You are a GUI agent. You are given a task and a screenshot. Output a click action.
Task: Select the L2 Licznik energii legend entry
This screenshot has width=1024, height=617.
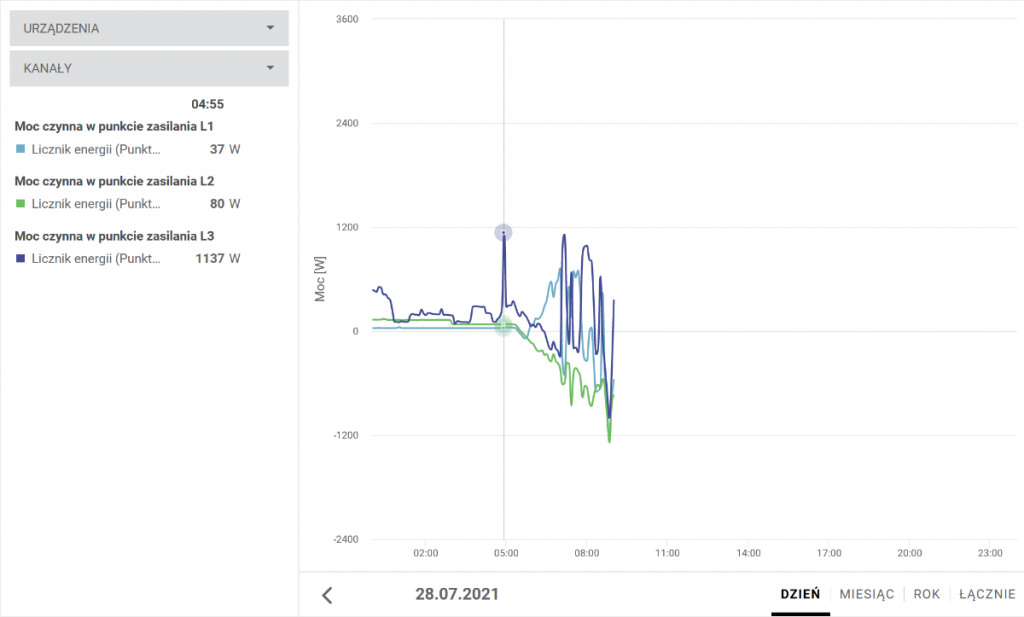pyautogui.click(x=96, y=204)
